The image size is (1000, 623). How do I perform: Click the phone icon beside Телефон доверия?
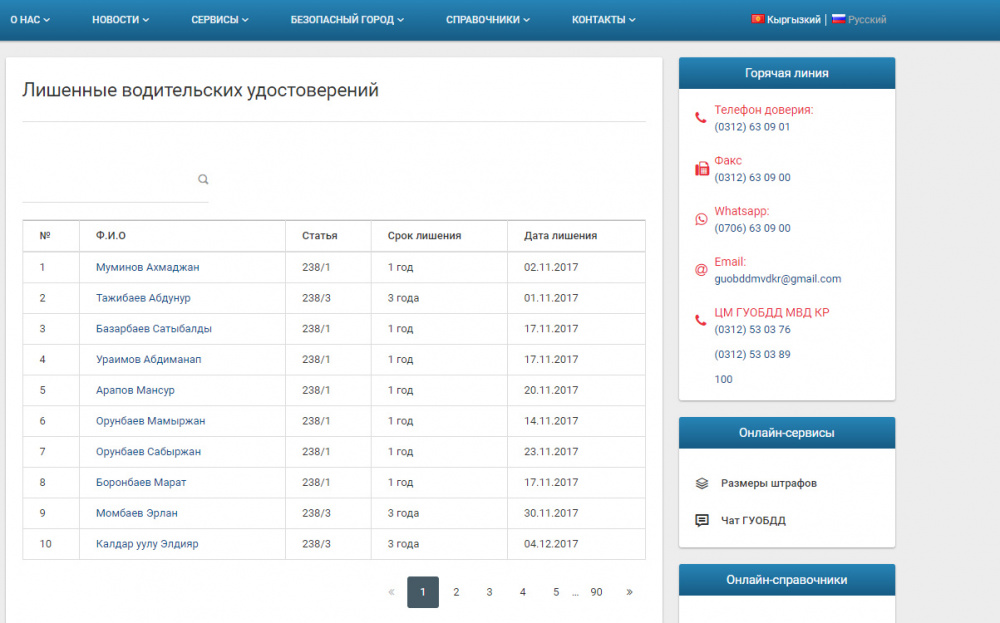coord(701,118)
